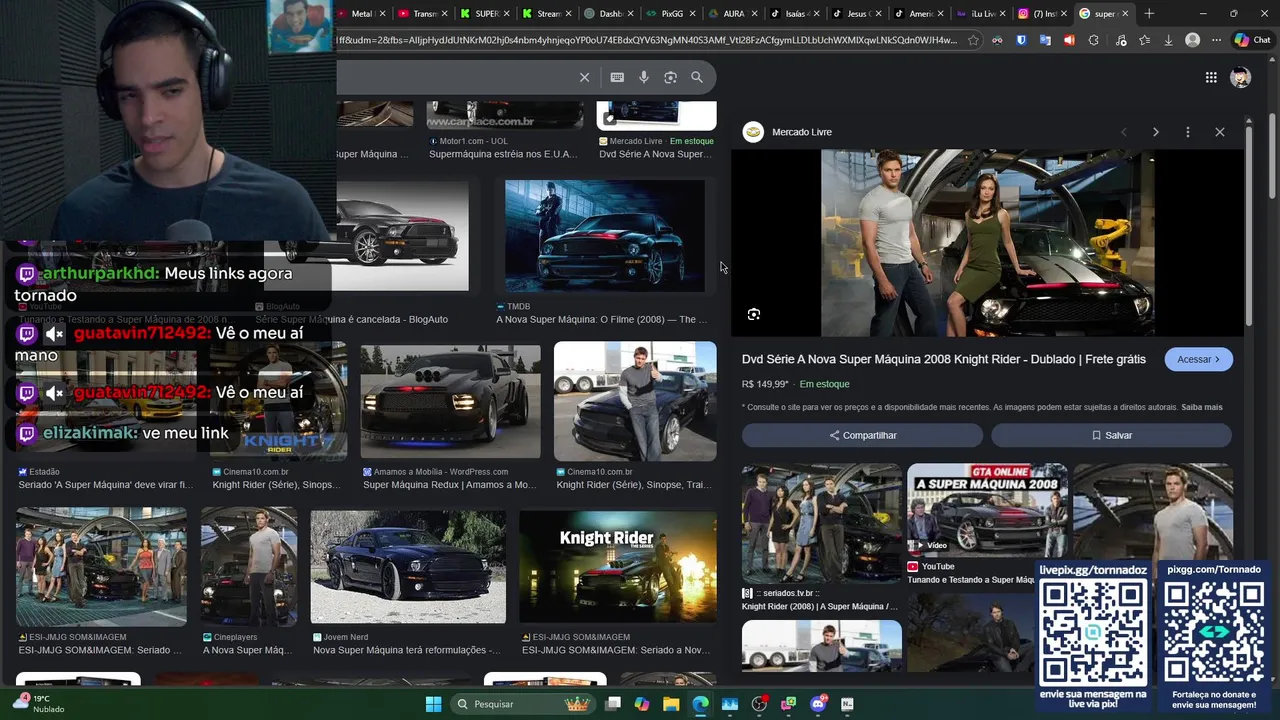Close the image preview panel
The height and width of the screenshot is (720, 1280).
pyautogui.click(x=1219, y=132)
